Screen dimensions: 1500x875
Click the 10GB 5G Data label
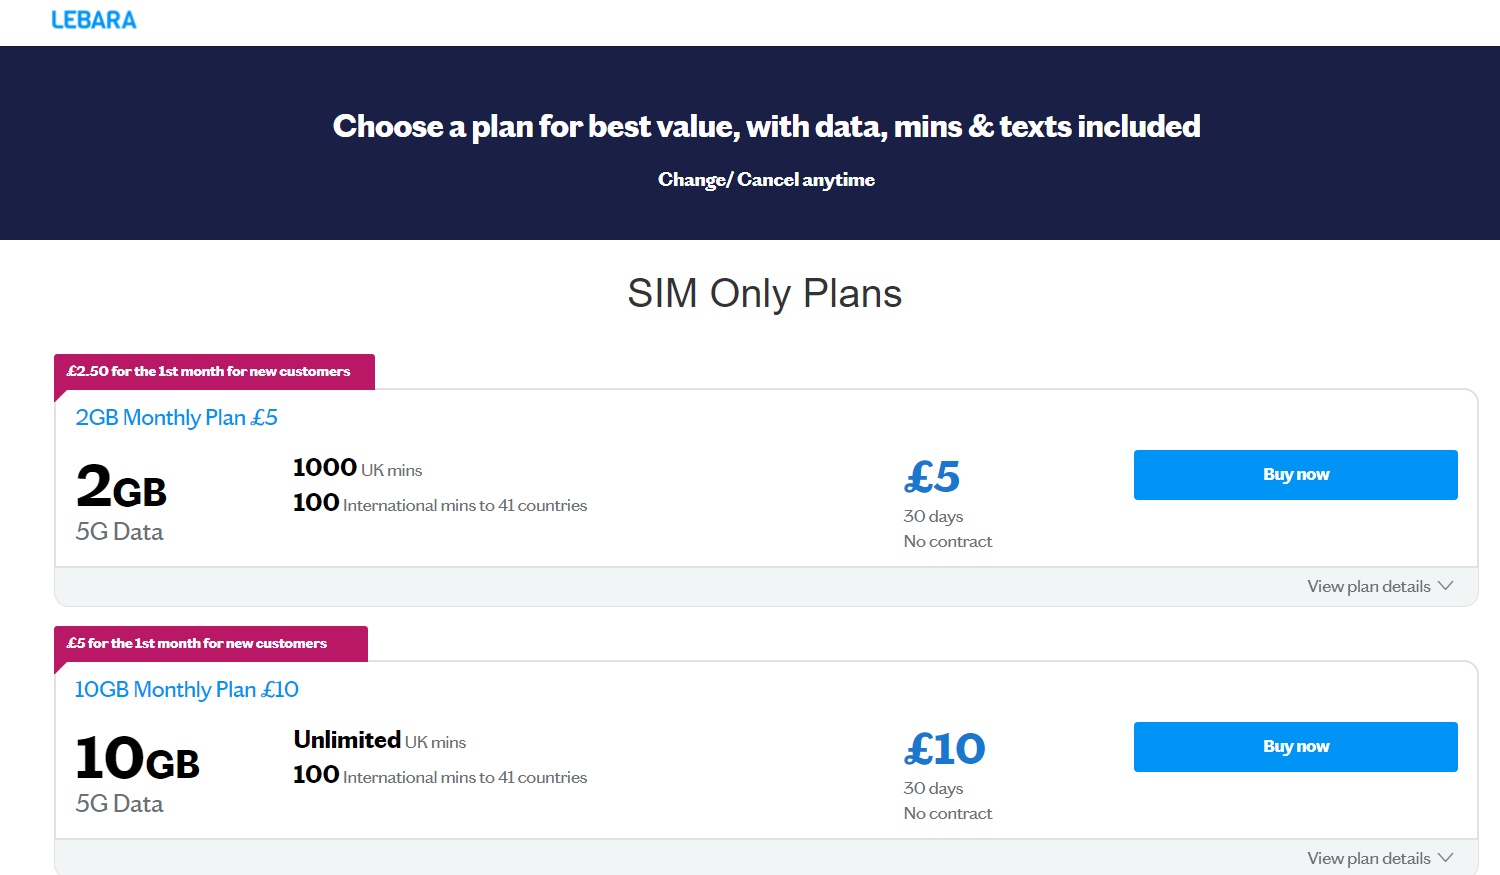pos(120,804)
